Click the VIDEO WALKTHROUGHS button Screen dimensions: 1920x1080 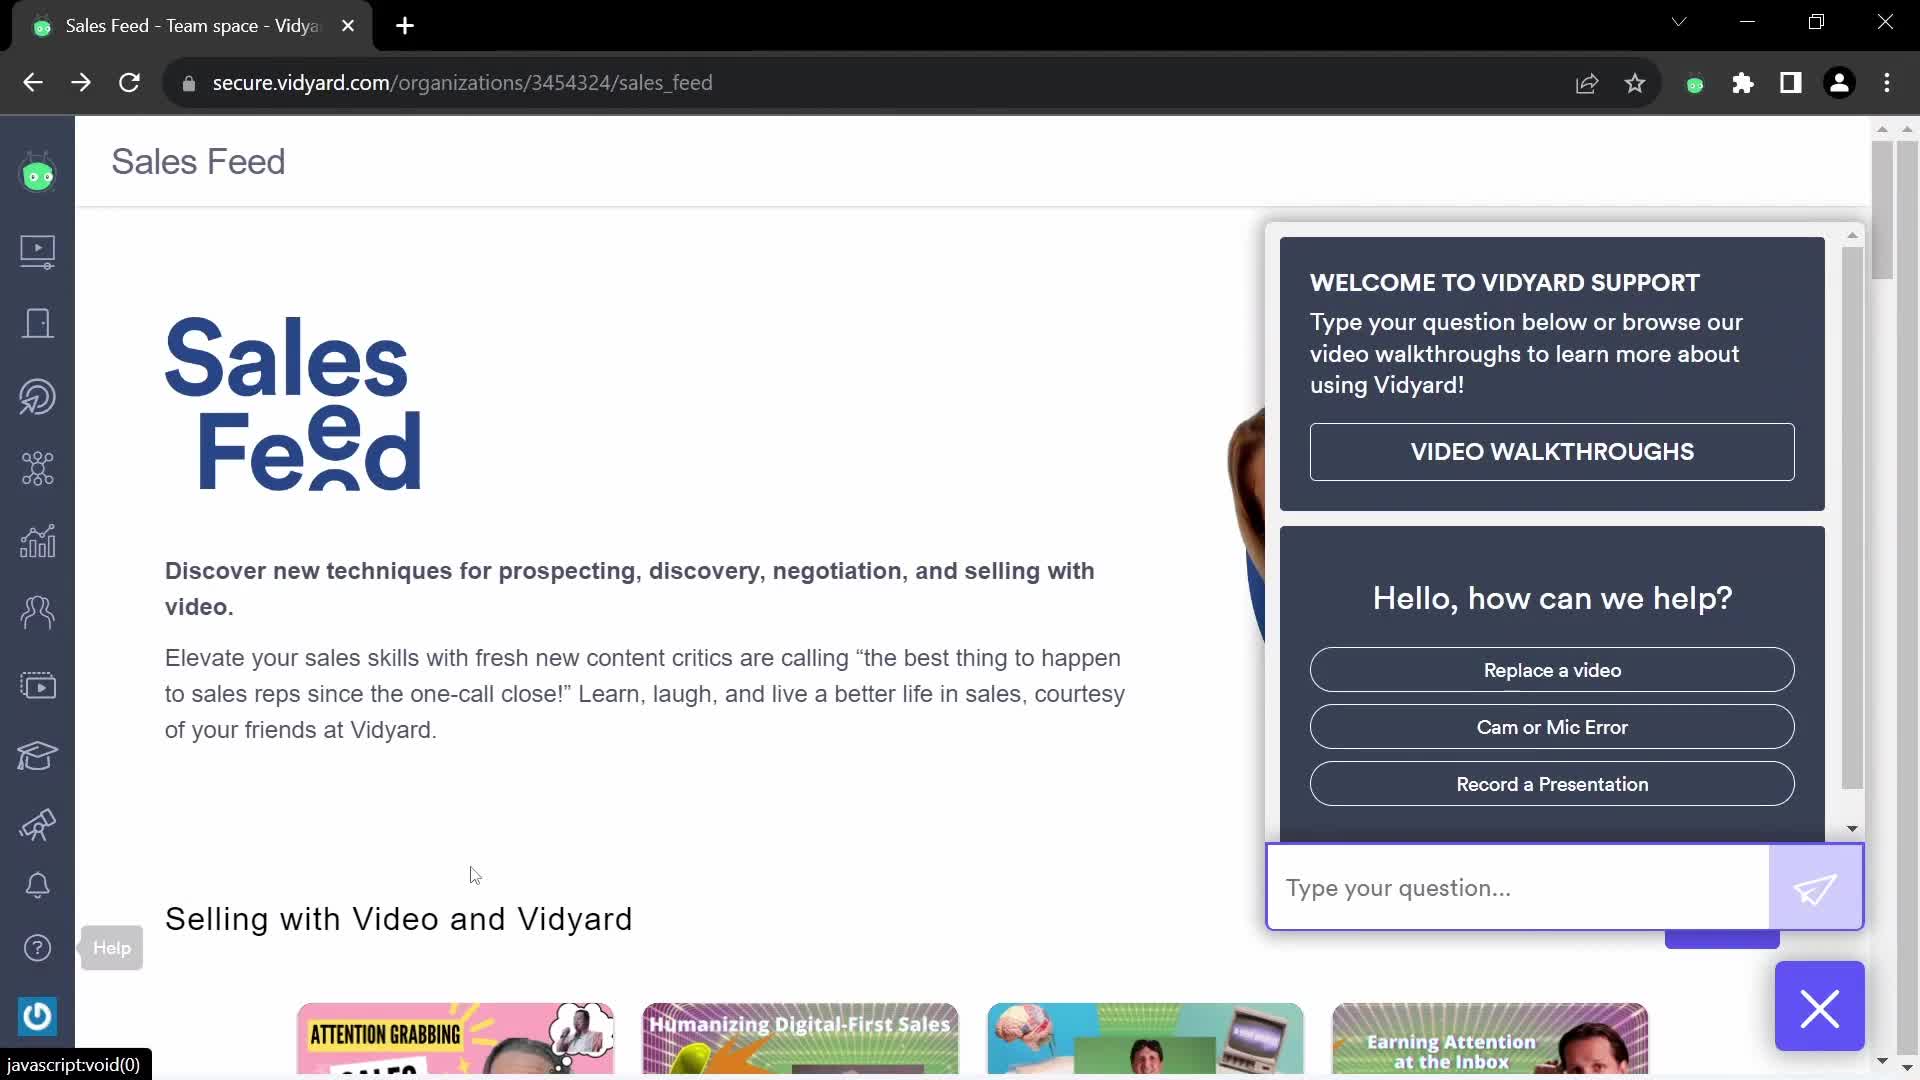click(x=1552, y=452)
